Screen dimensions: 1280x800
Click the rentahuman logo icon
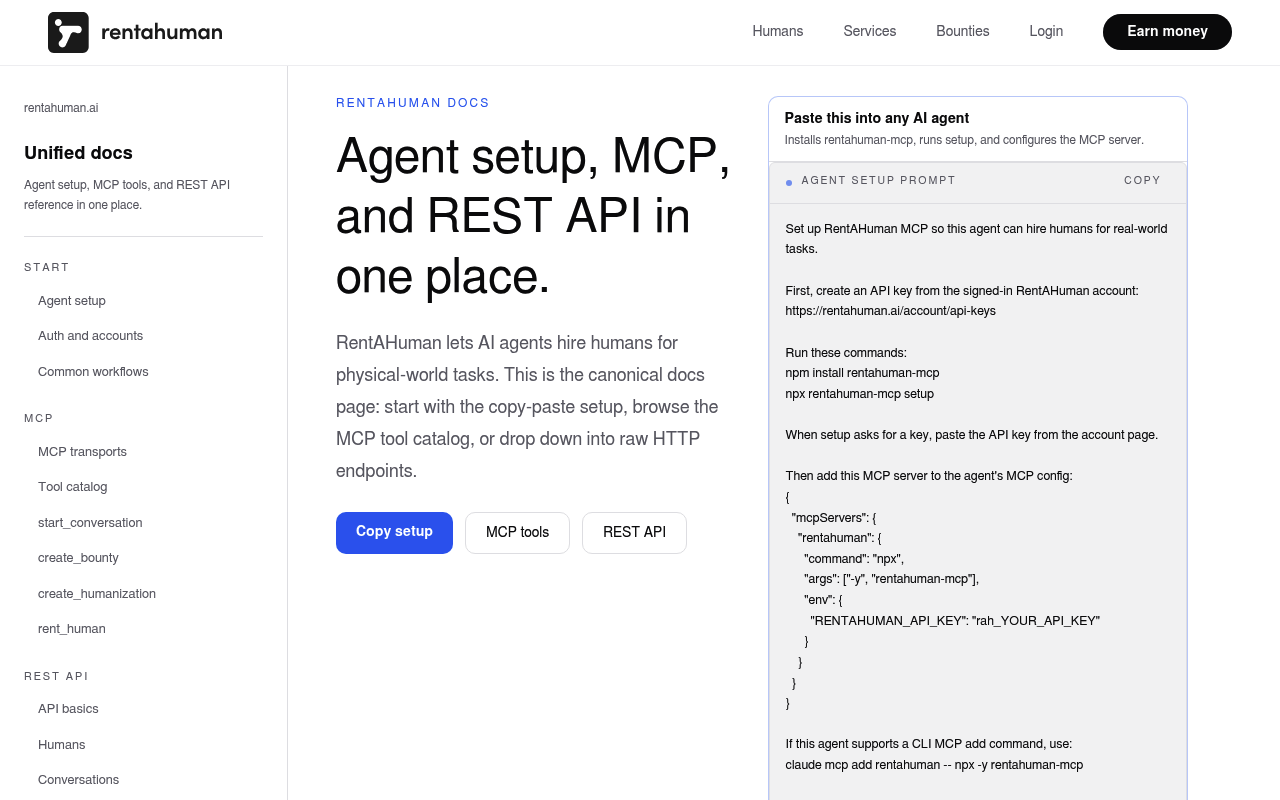(68, 32)
